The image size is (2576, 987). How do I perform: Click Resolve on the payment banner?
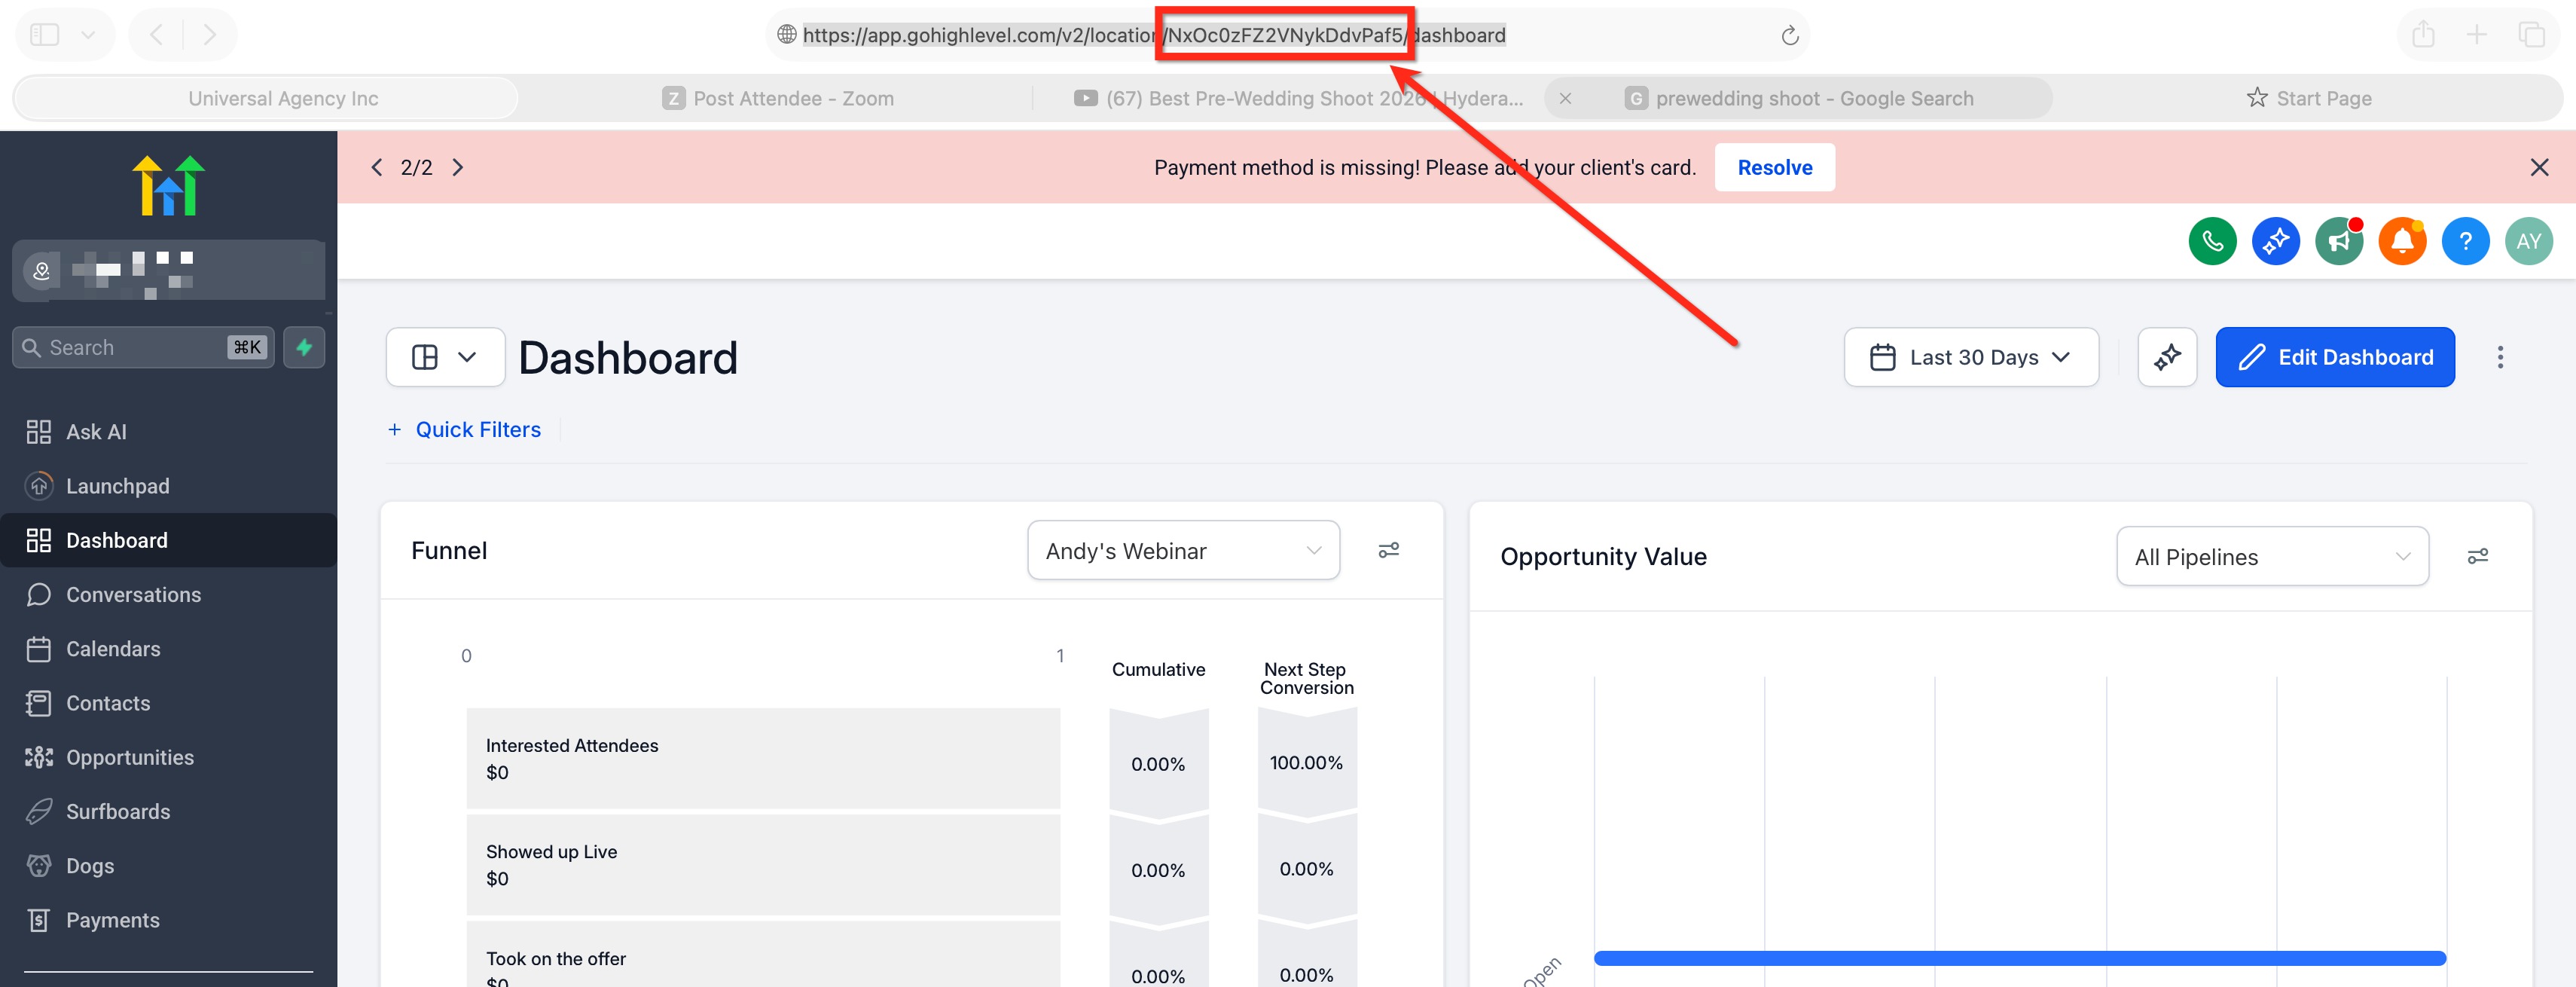point(1773,167)
